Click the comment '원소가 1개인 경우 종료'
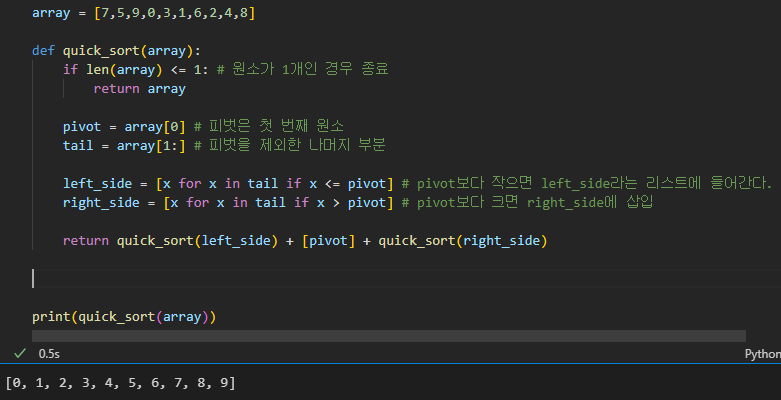Viewport: 781px width, 400px height. pos(302,69)
